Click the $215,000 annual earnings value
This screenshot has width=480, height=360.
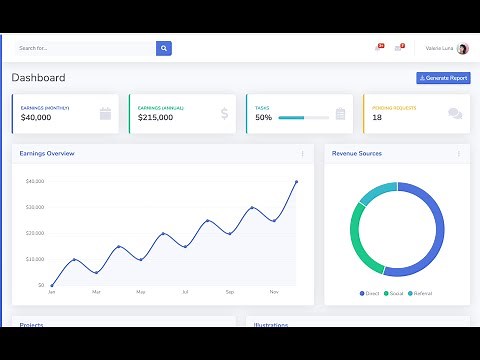point(155,117)
